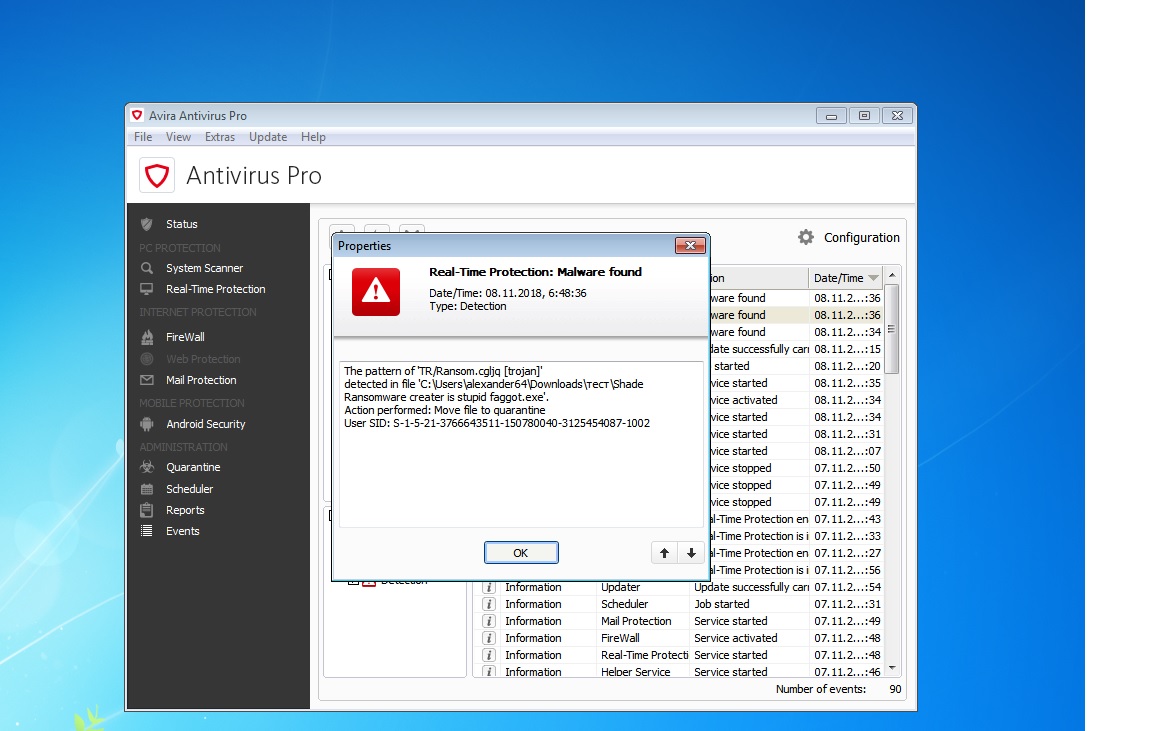The height and width of the screenshot is (731, 1152).
Task: Click the System Scanner magnifier icon
Action: point(147,268)
